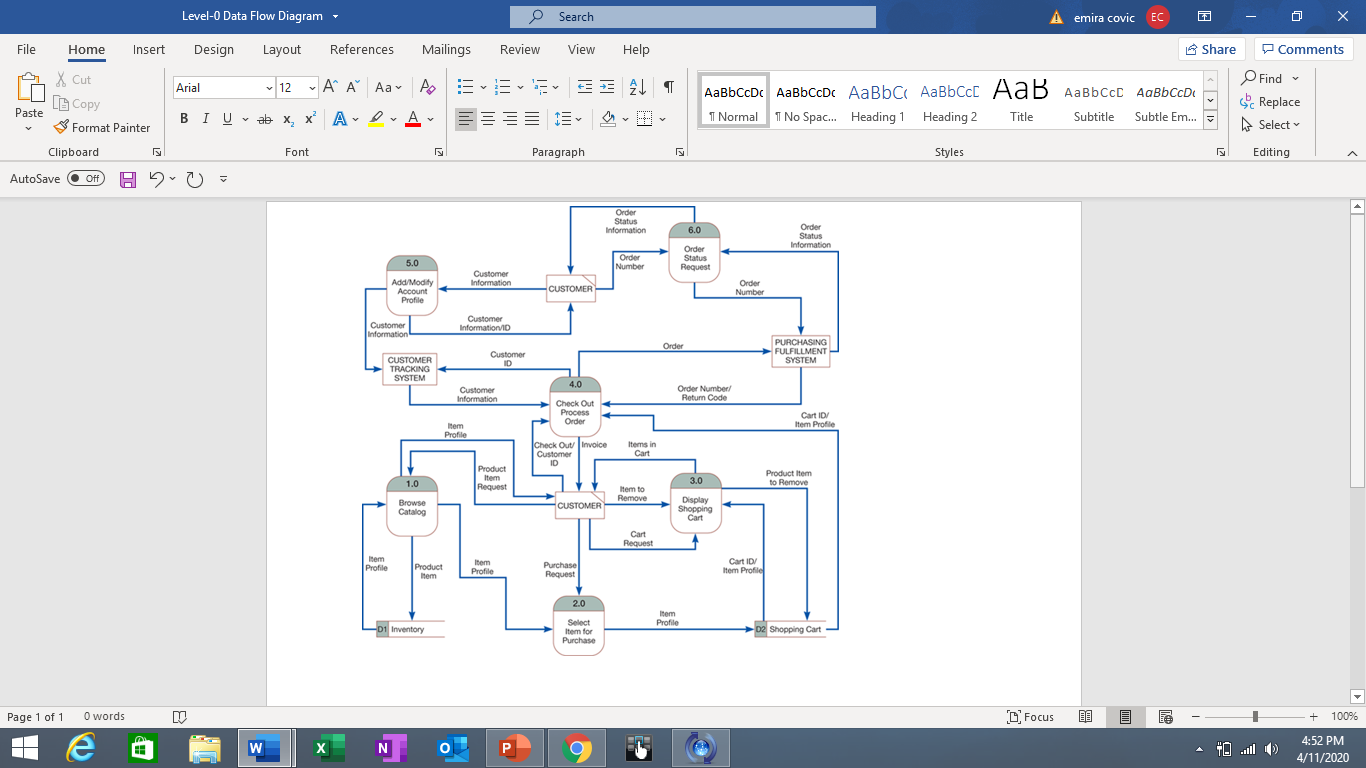Select center alignment

click(x=487, y=118)
